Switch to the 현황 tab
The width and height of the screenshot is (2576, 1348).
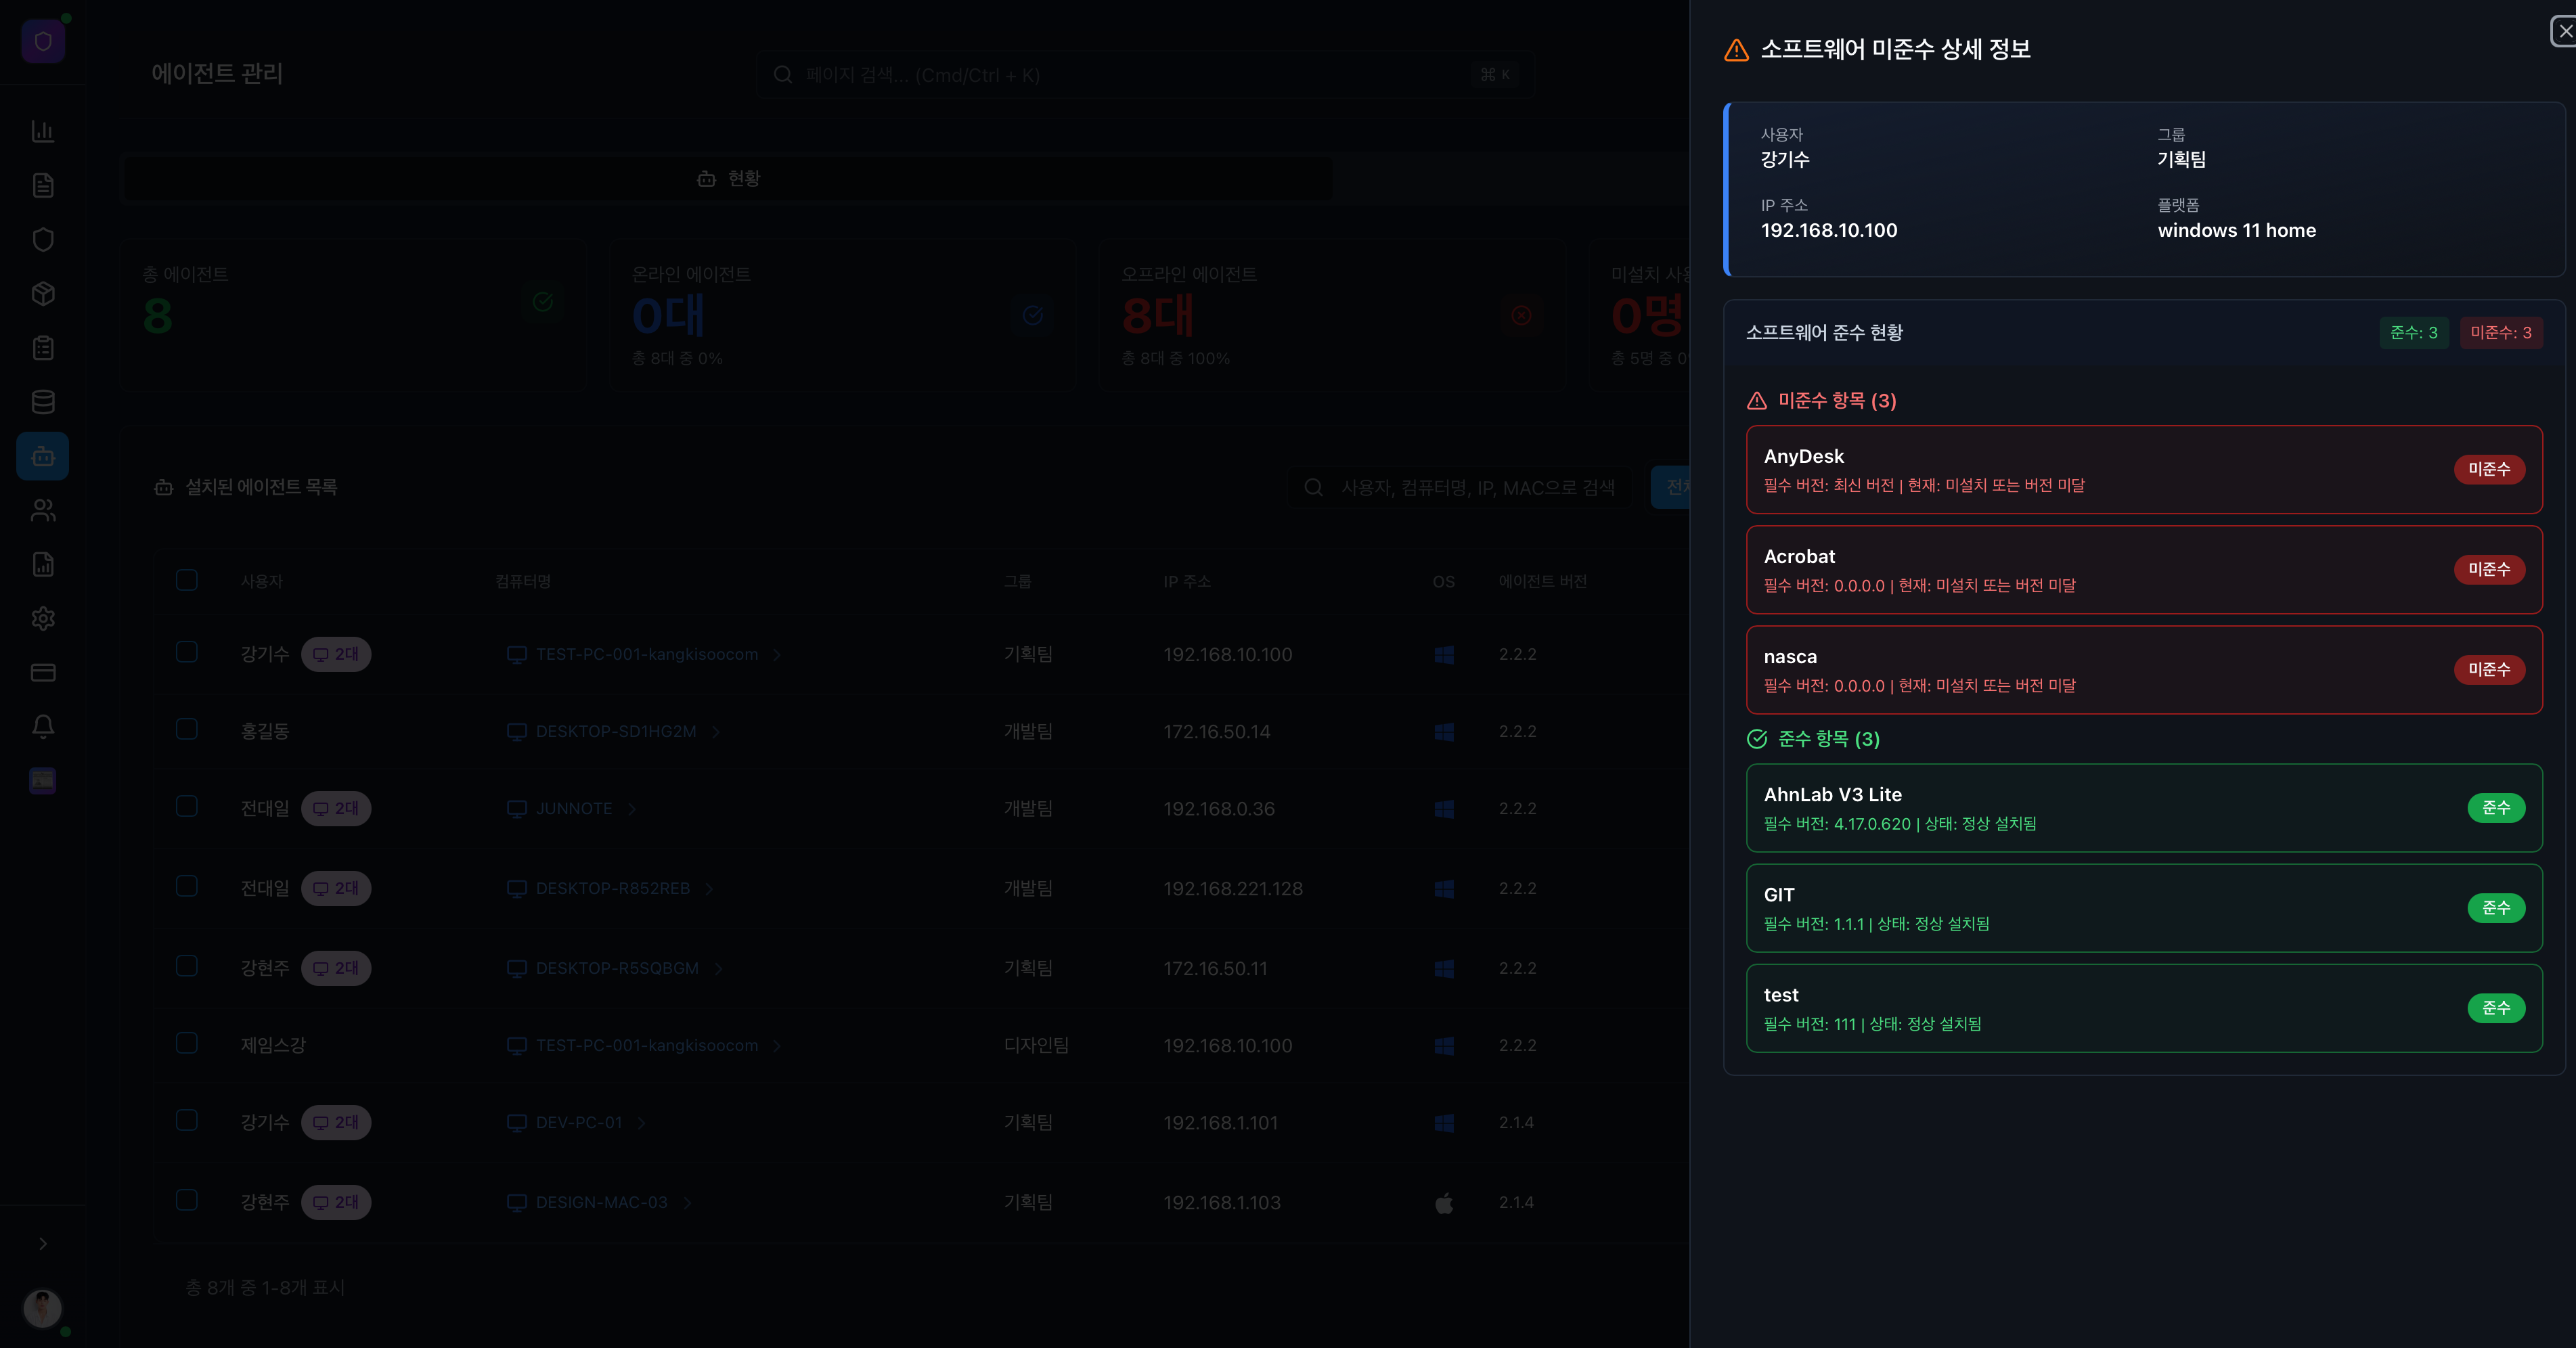click(727, 178)
